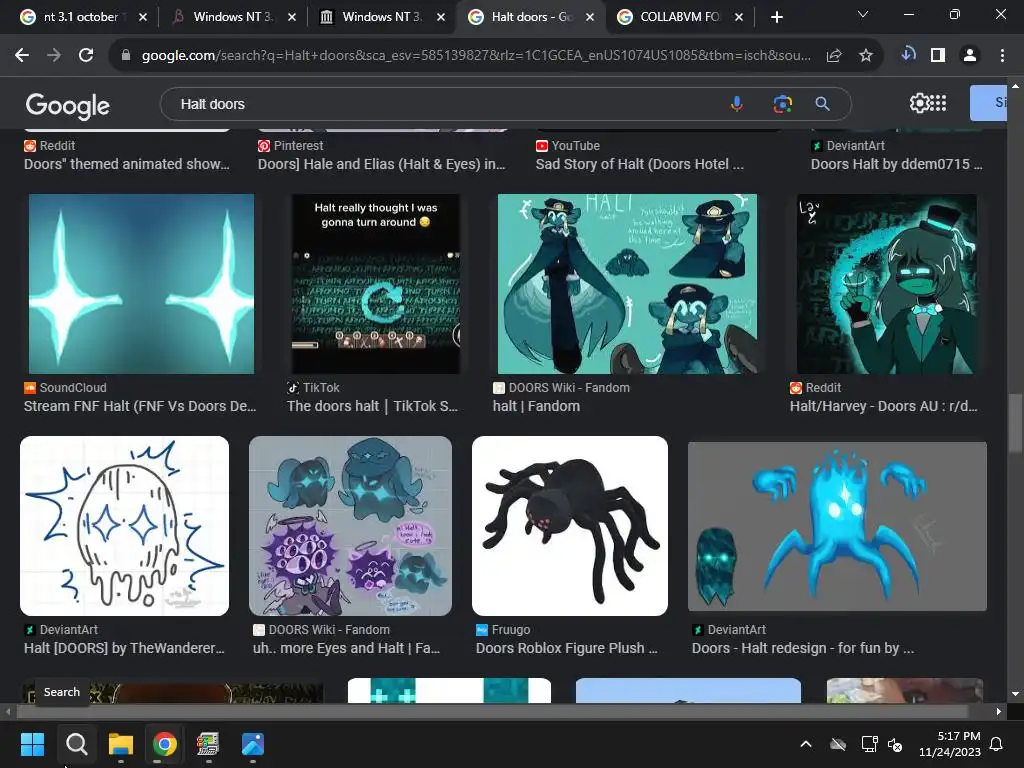
Task: Search by voice microphone icon
Action: tap(737, 104)
